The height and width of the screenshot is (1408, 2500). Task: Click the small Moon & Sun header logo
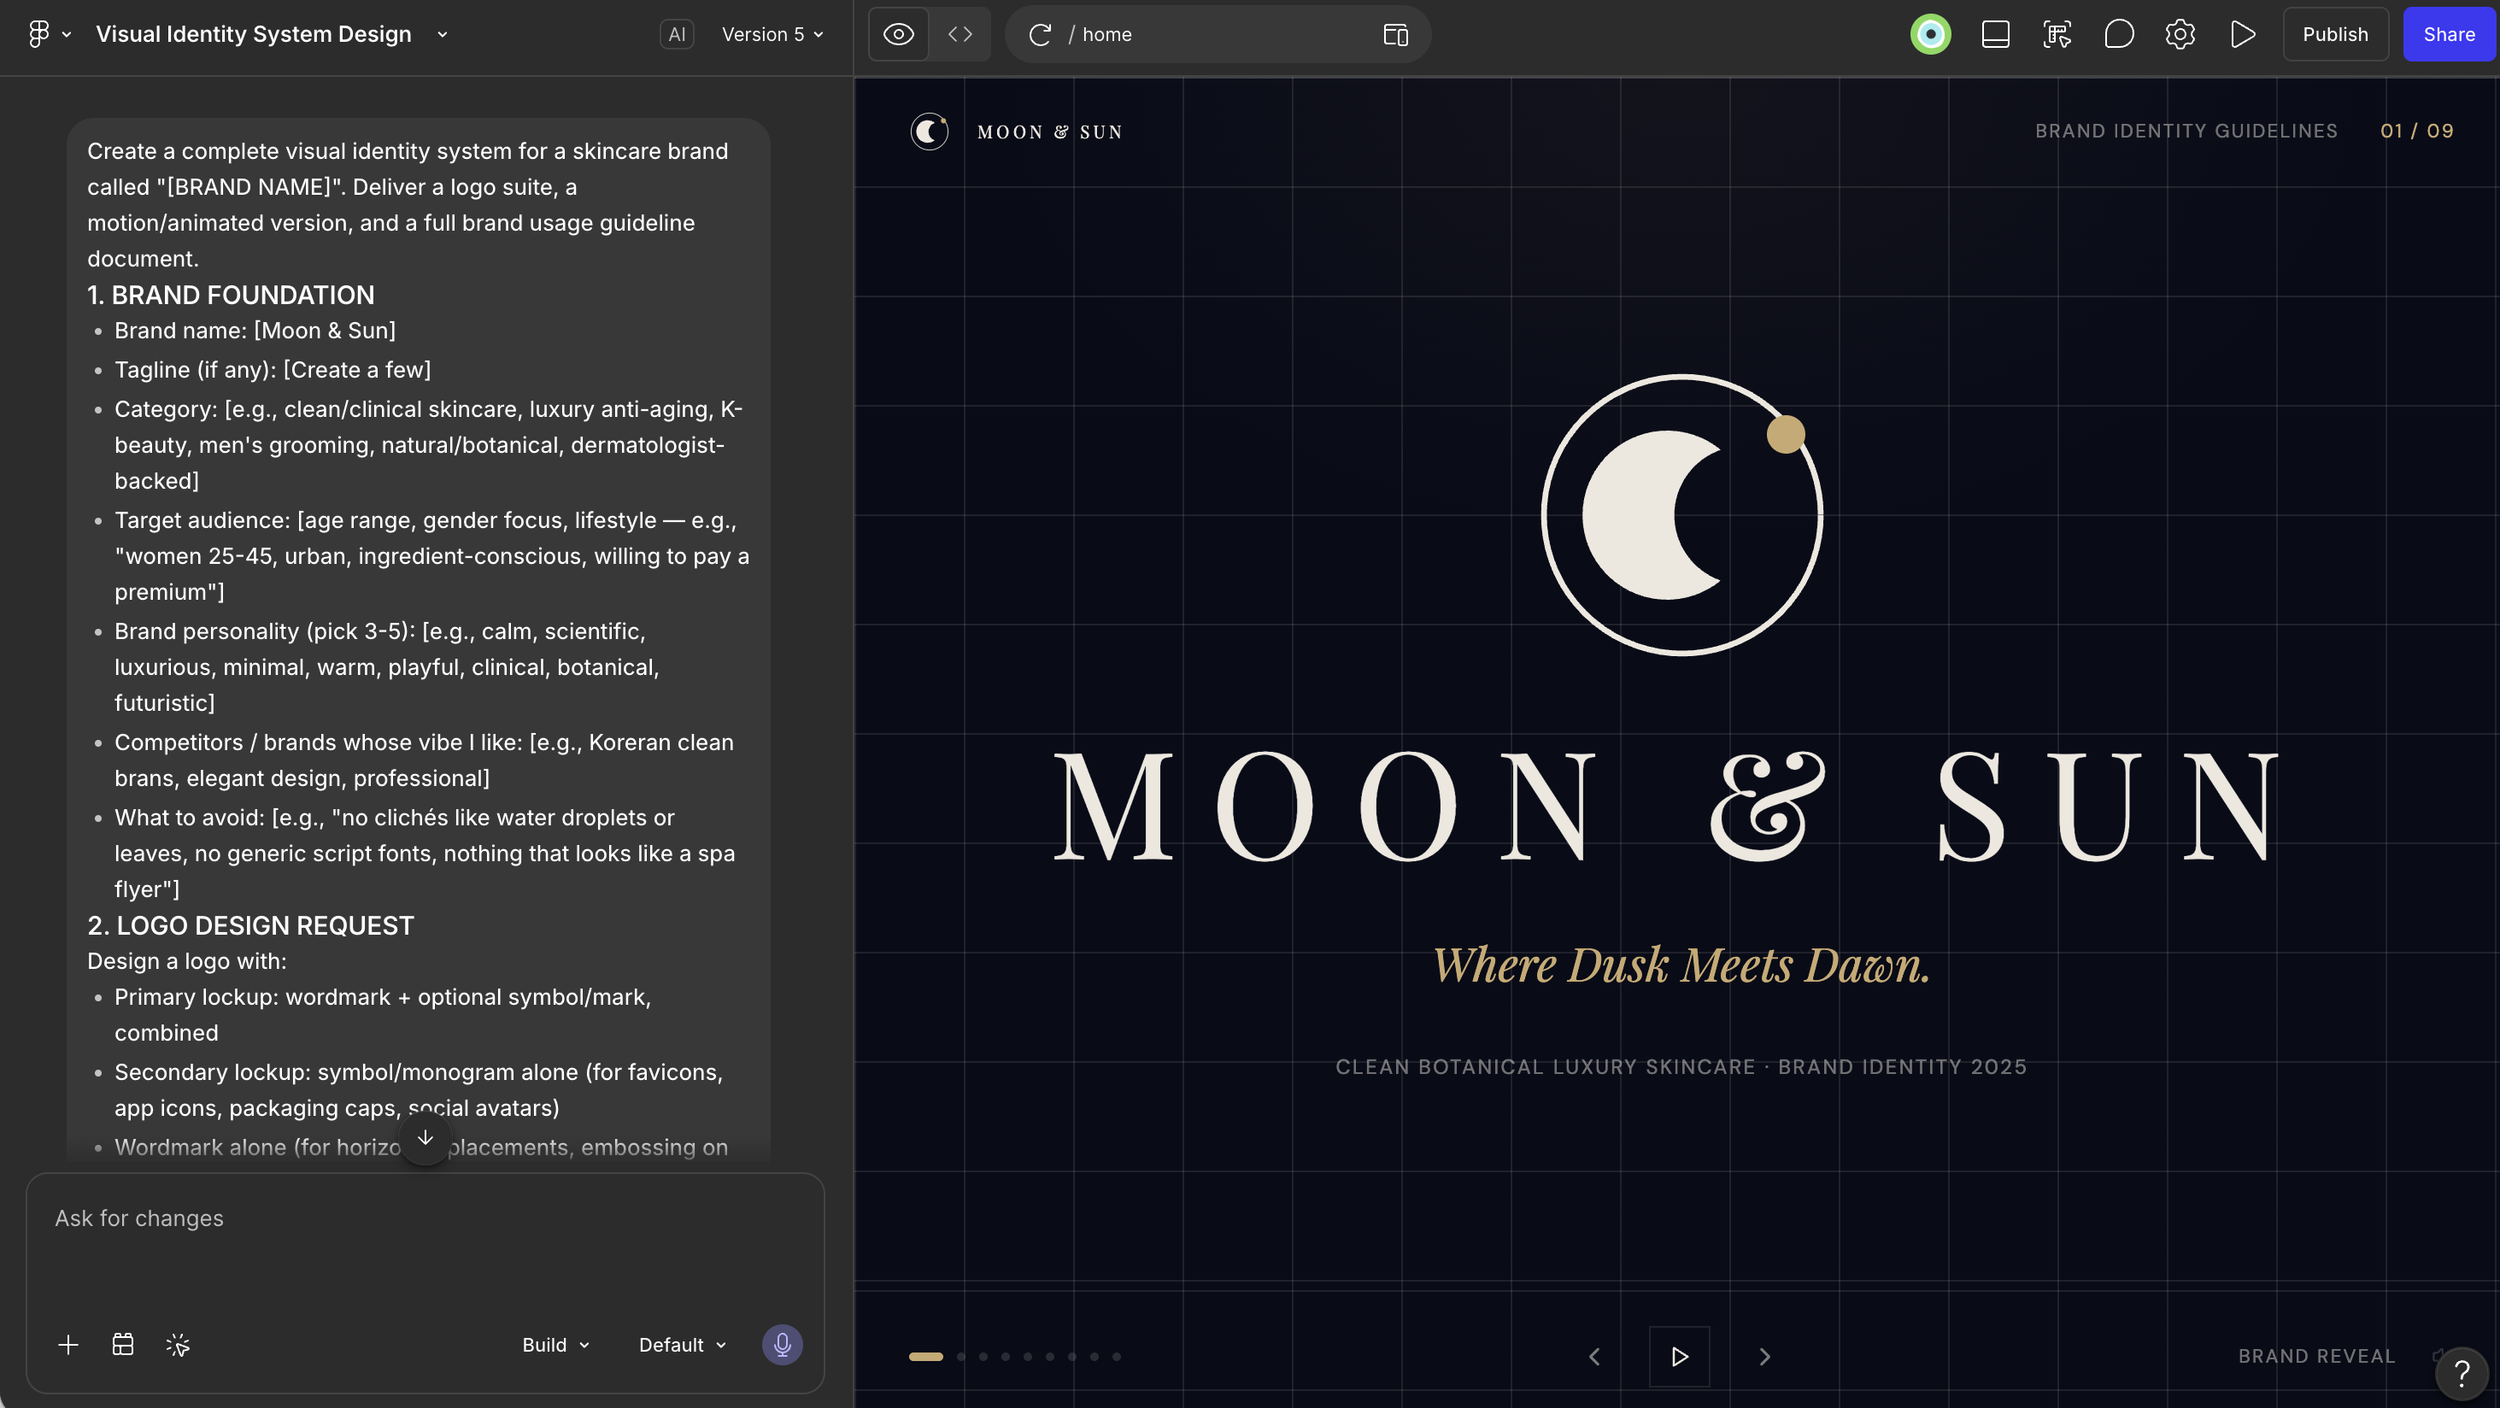[929, 131]
